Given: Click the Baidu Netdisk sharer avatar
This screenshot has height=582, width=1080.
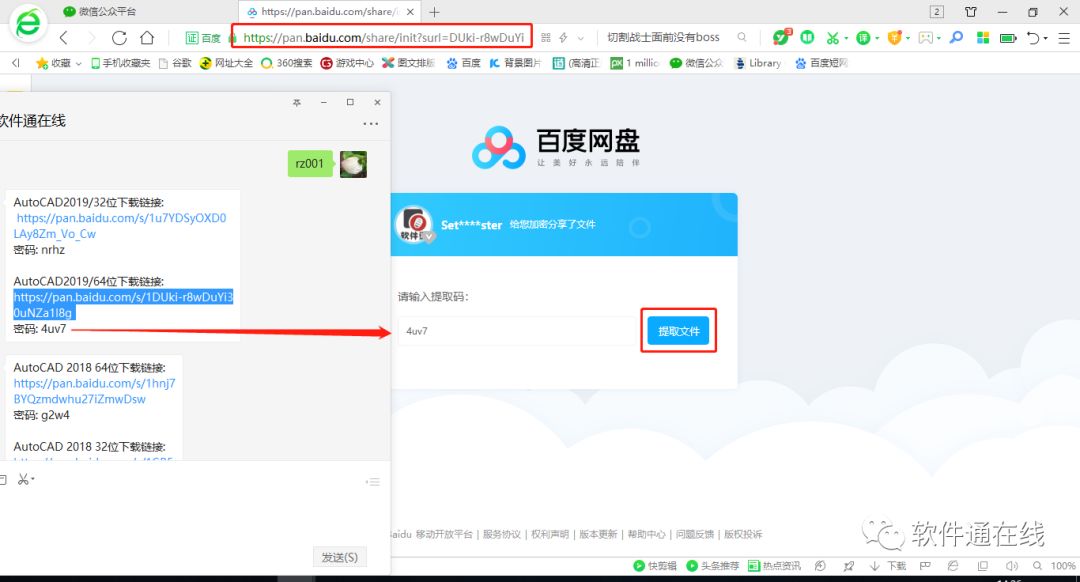Looking at the screenshot, I should pos(415,224).
